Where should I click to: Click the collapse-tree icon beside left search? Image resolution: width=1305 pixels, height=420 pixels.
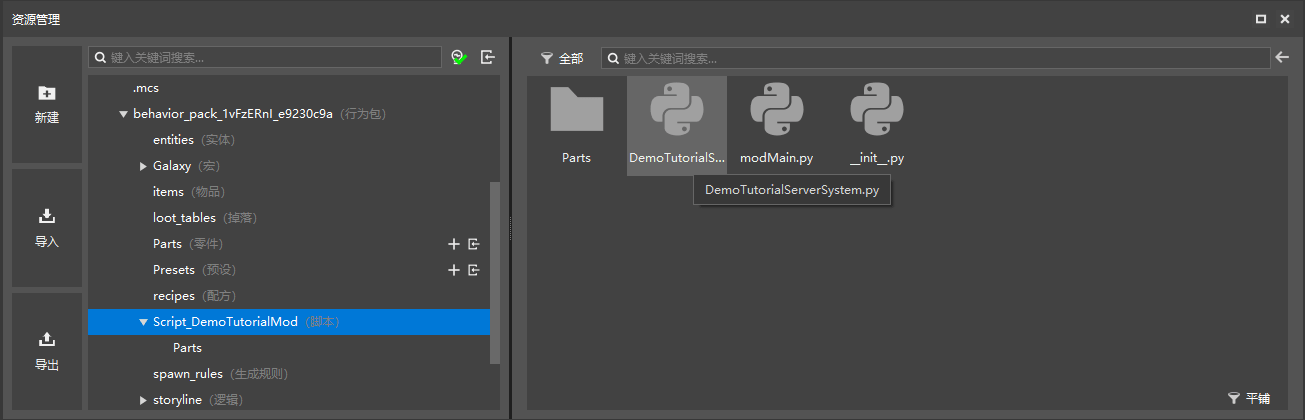[x=488, y=58]
